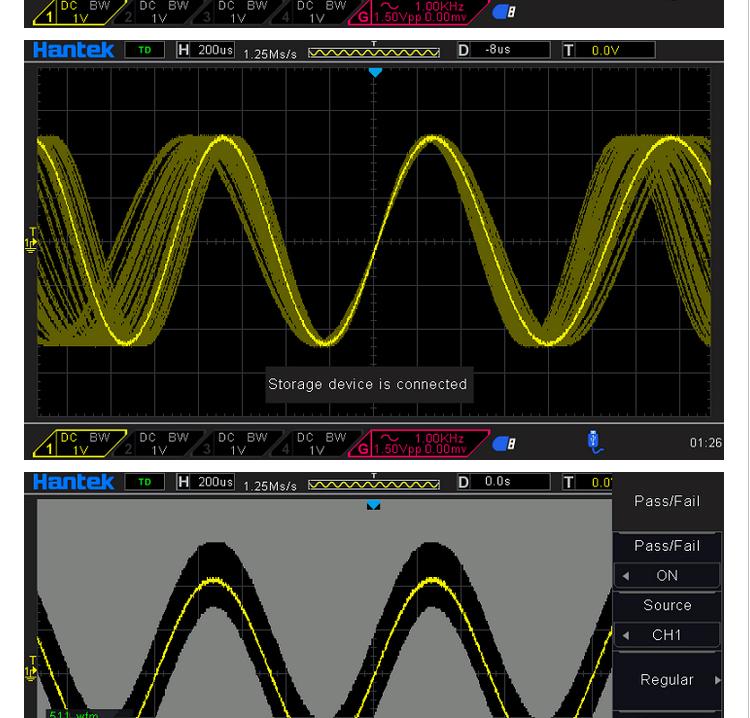Image resolution: width=750 pixels, height=718 pixels.
Task: Click the TD trigger status badge showing -8us delay
Action: click(x=144, y=49)
